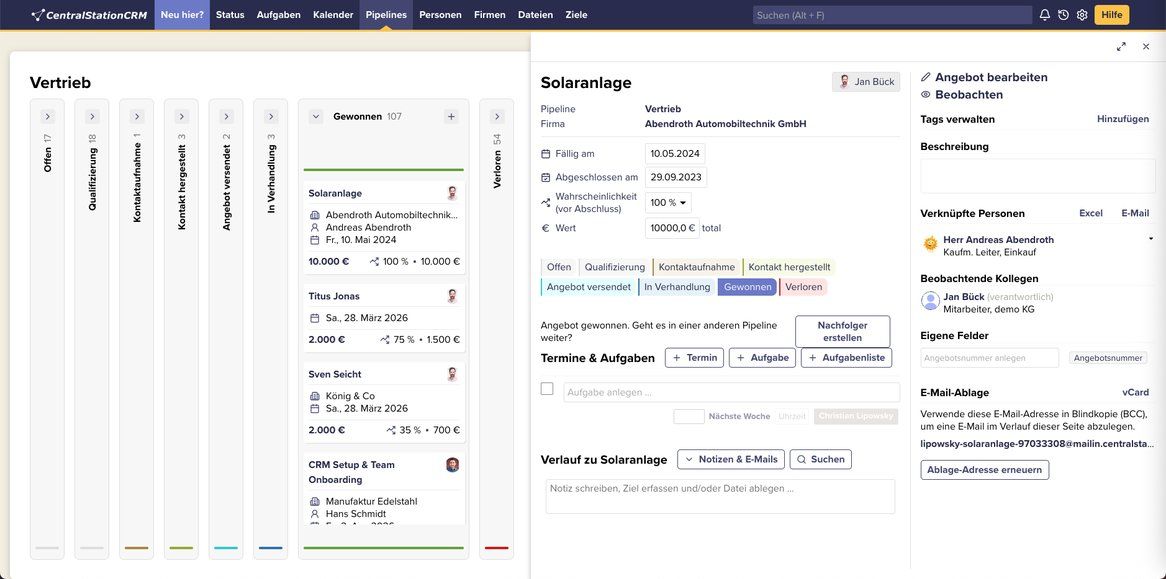Viewport: 1166px width, 579px height.
Task: Open the Notizen & E-Mails filter dropdown
Action: tap(731, 459)
